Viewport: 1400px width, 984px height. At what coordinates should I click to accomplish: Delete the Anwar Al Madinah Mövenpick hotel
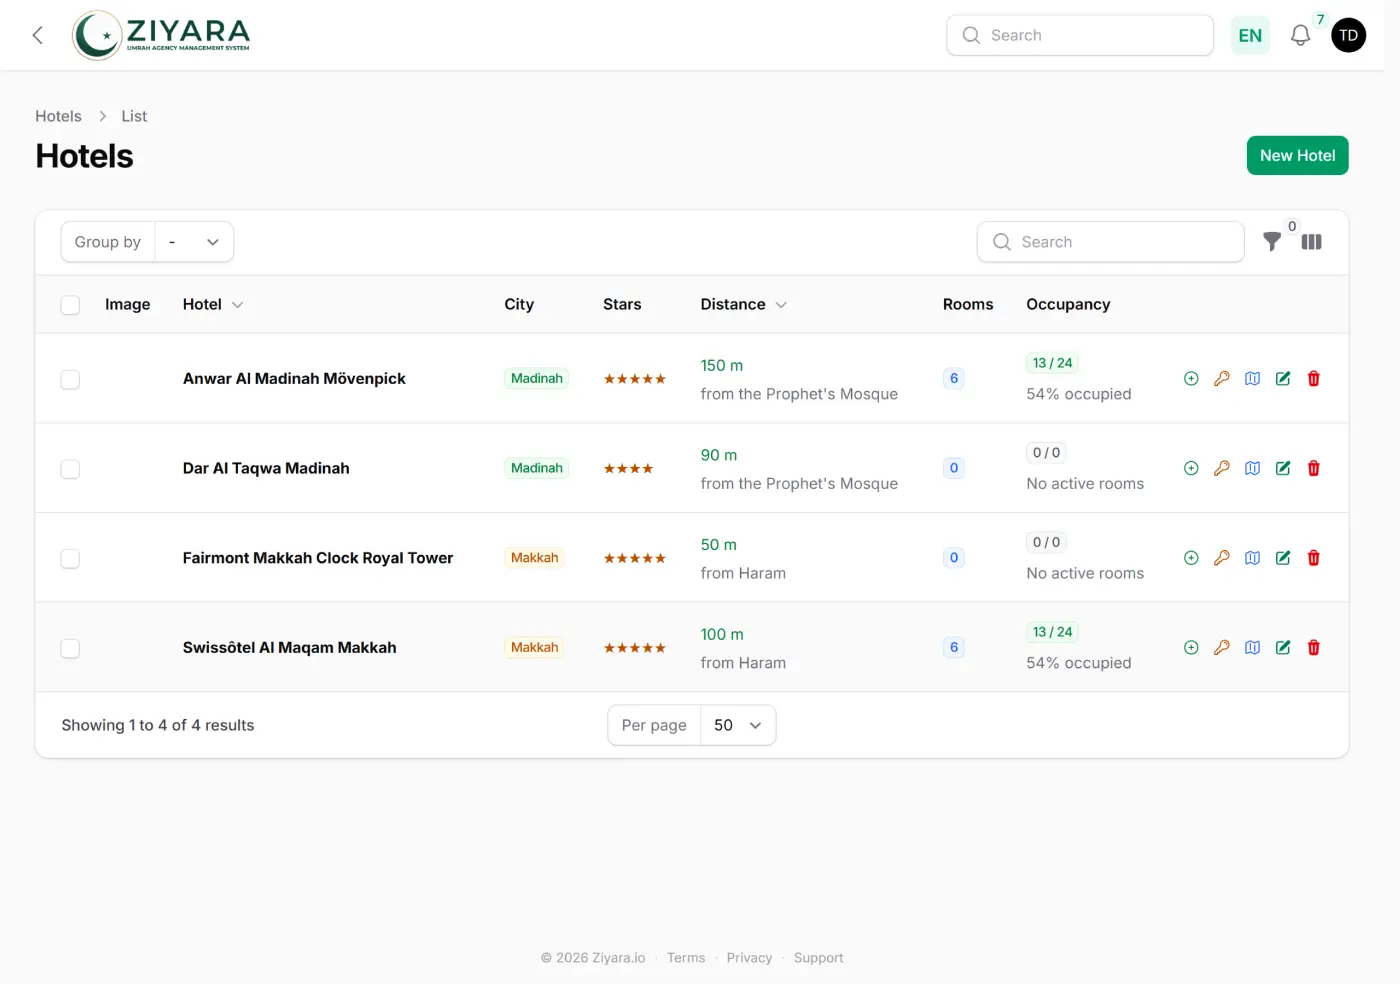coord(1314,379)
